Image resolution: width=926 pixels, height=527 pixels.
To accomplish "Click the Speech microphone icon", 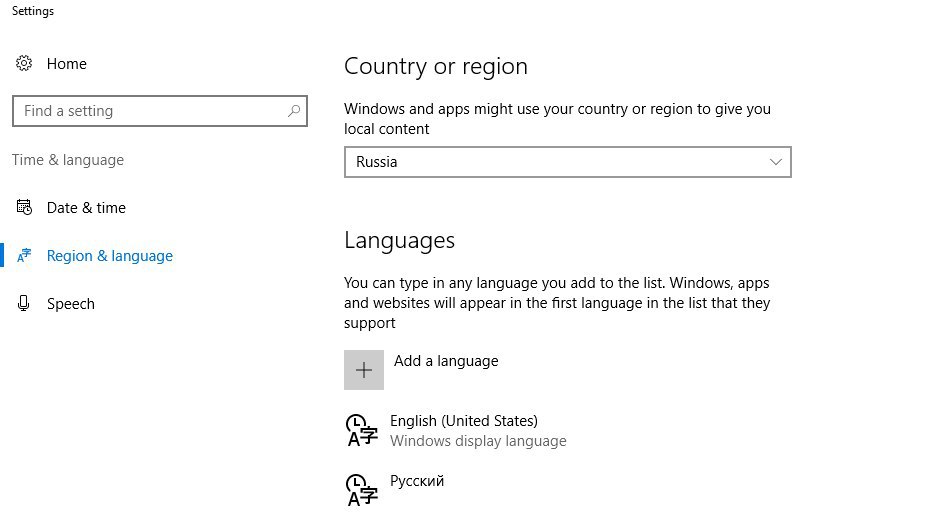I will [x=24, y=303].
